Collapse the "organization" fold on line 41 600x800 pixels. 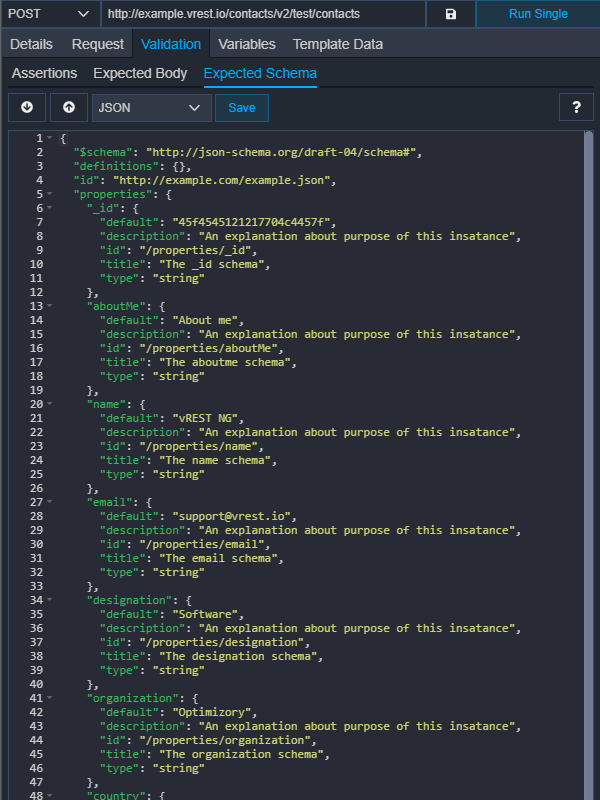tap(49, 697)
